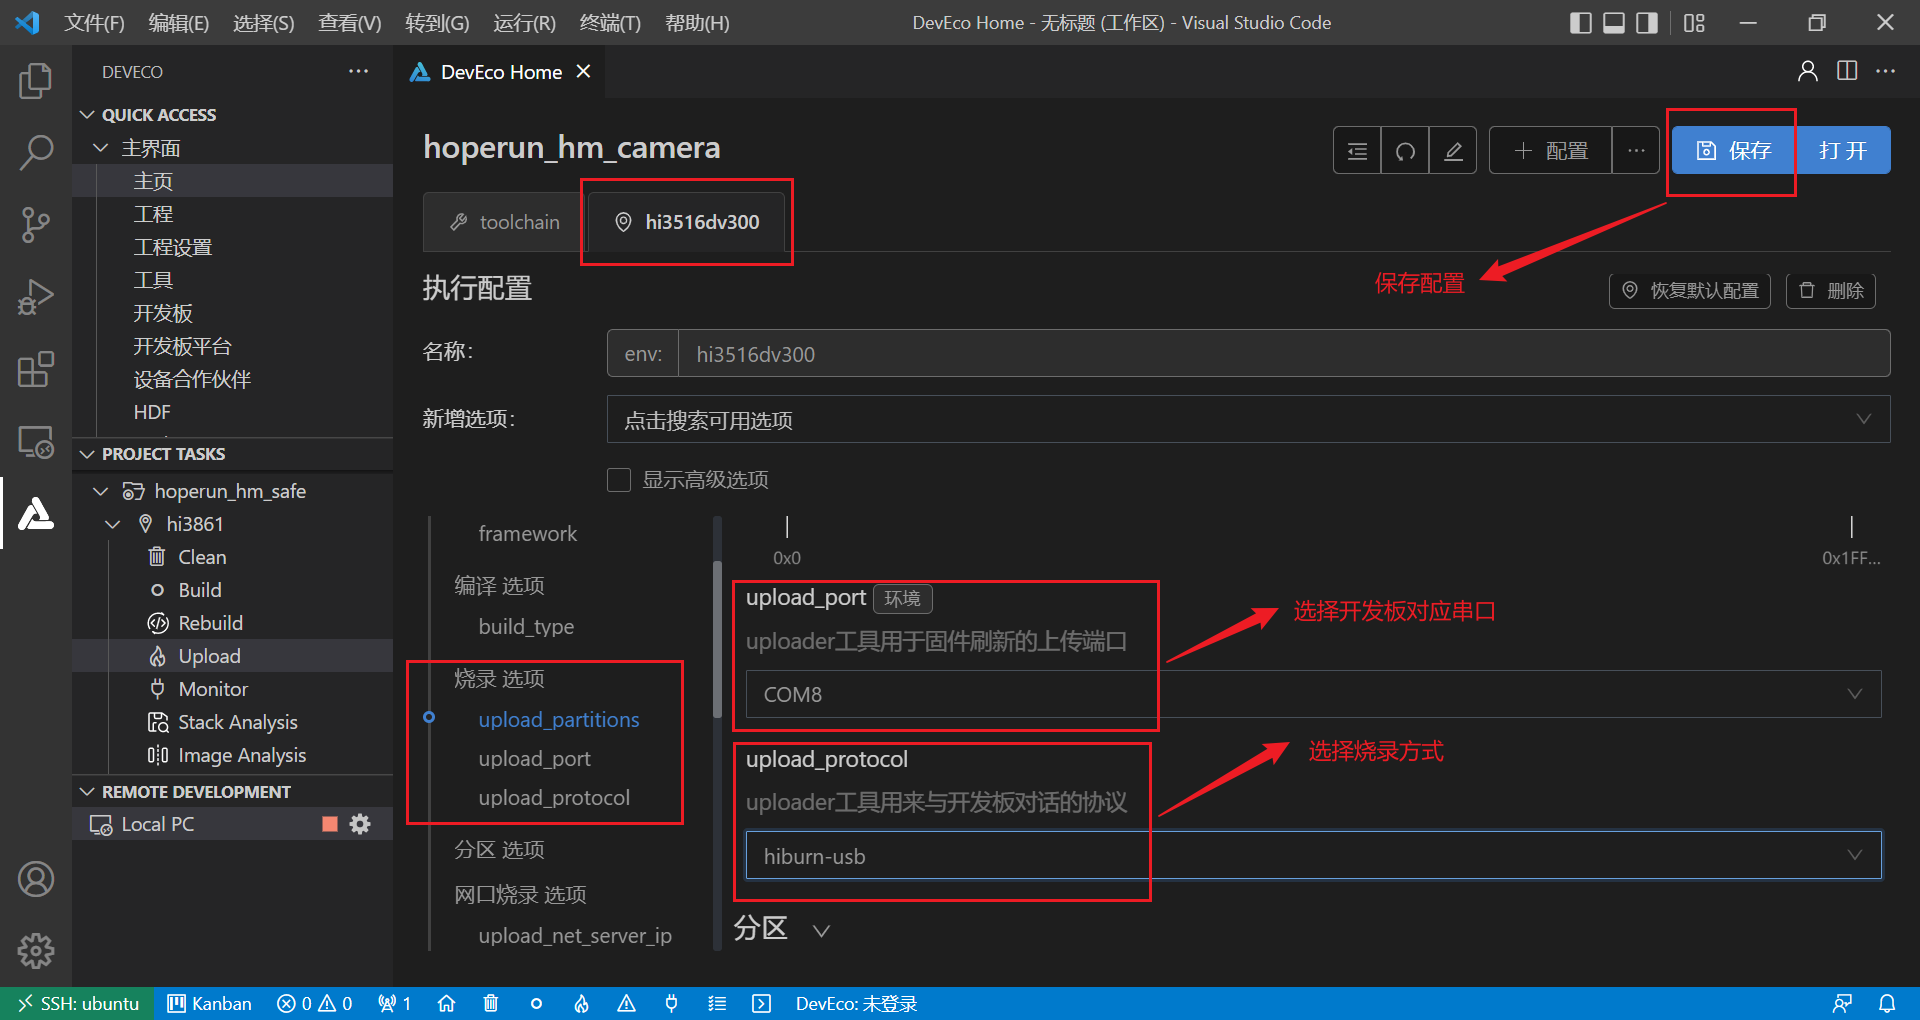The height and width of the screenshot is (1020, 1920).
Task: Open Source Control view
Action: 36,225
